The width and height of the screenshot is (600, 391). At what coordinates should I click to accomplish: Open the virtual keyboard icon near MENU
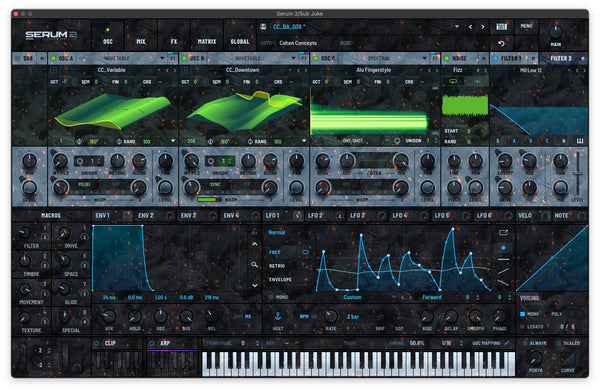coord(501,26)
